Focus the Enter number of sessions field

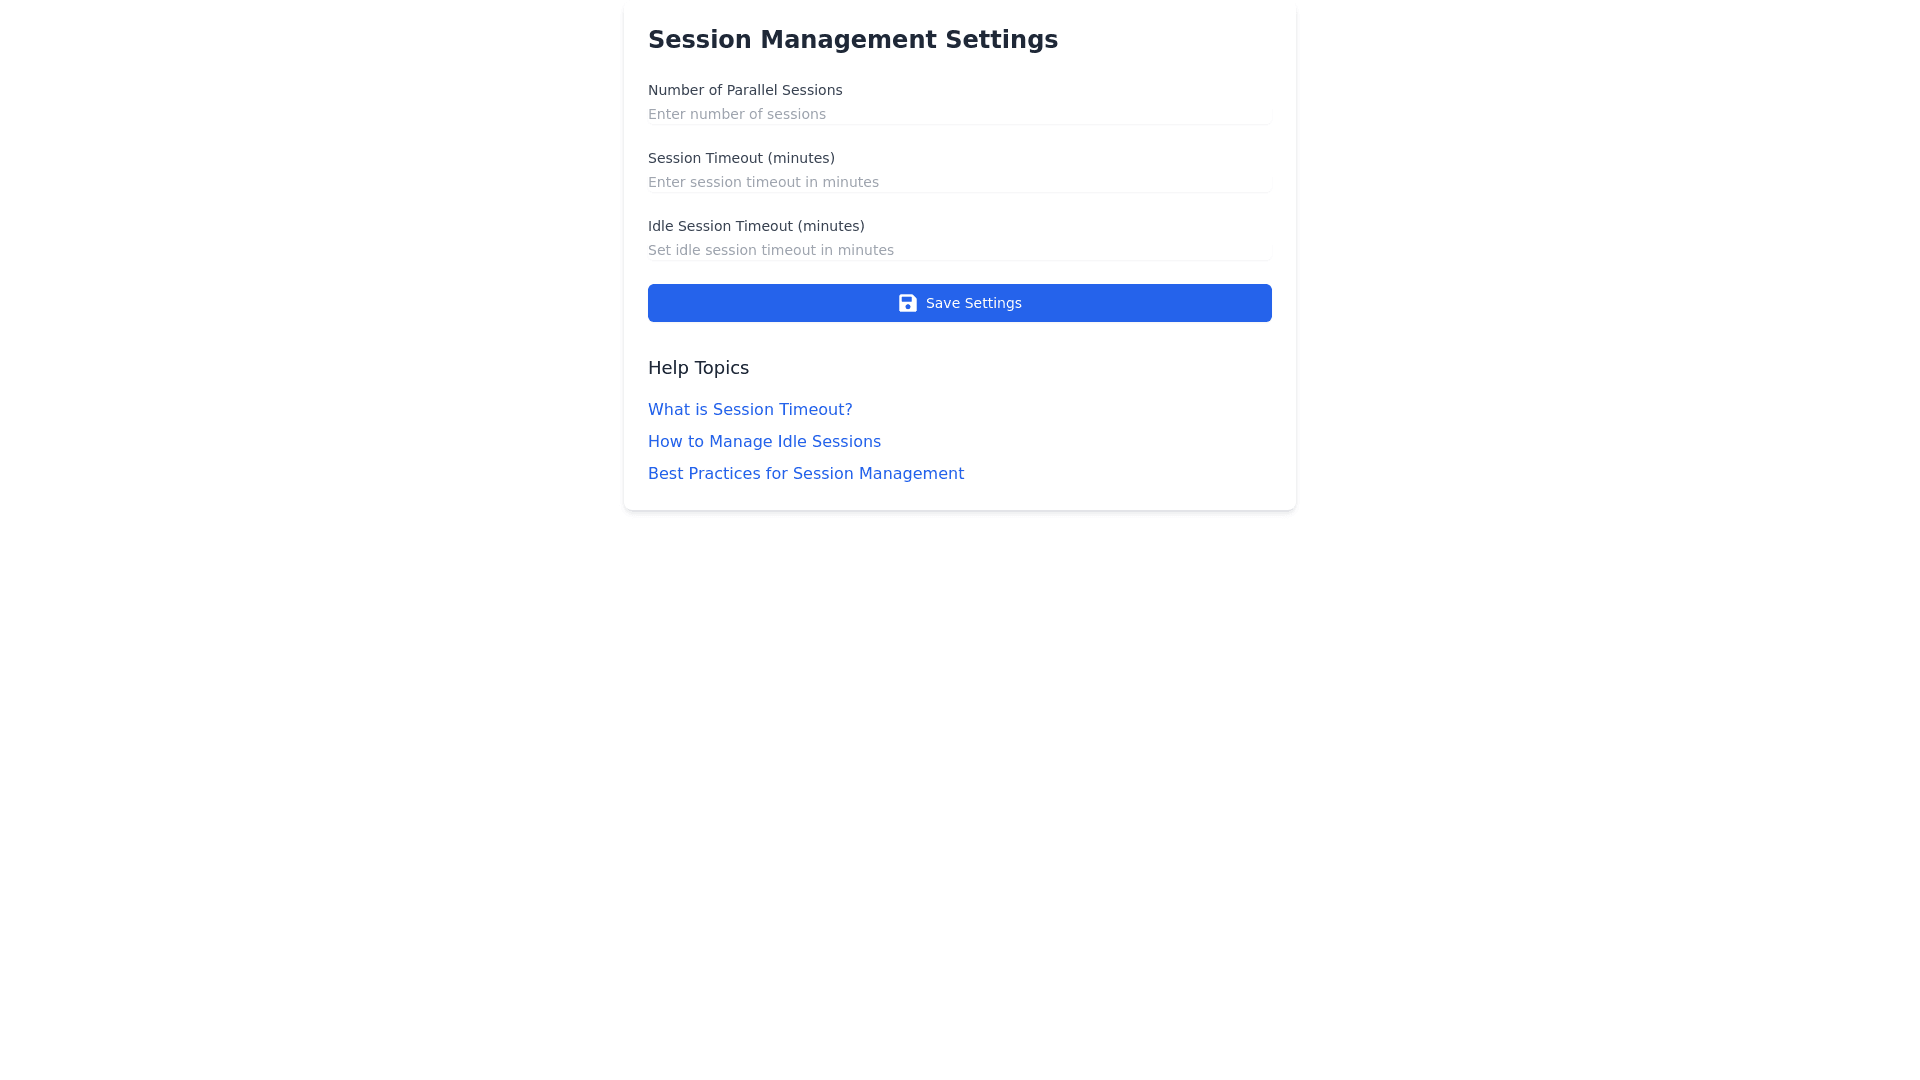point(958,114)
